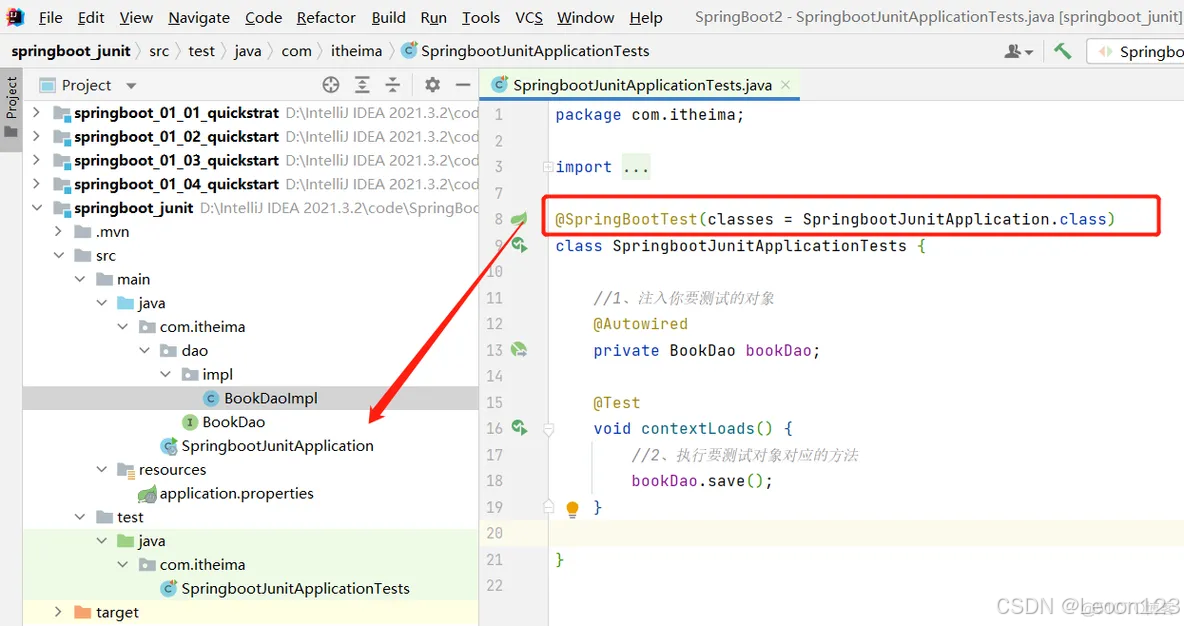1184x626 pixels.
Task: Click the Build project hammer icon
Action: pyautogui.click(x=1062, y=51)
